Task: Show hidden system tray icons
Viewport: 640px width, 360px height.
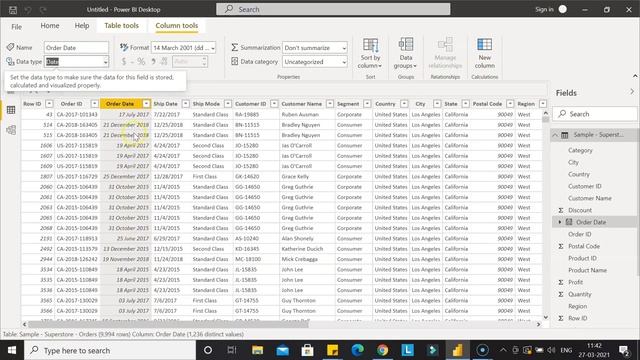Action: click(503, 350)
